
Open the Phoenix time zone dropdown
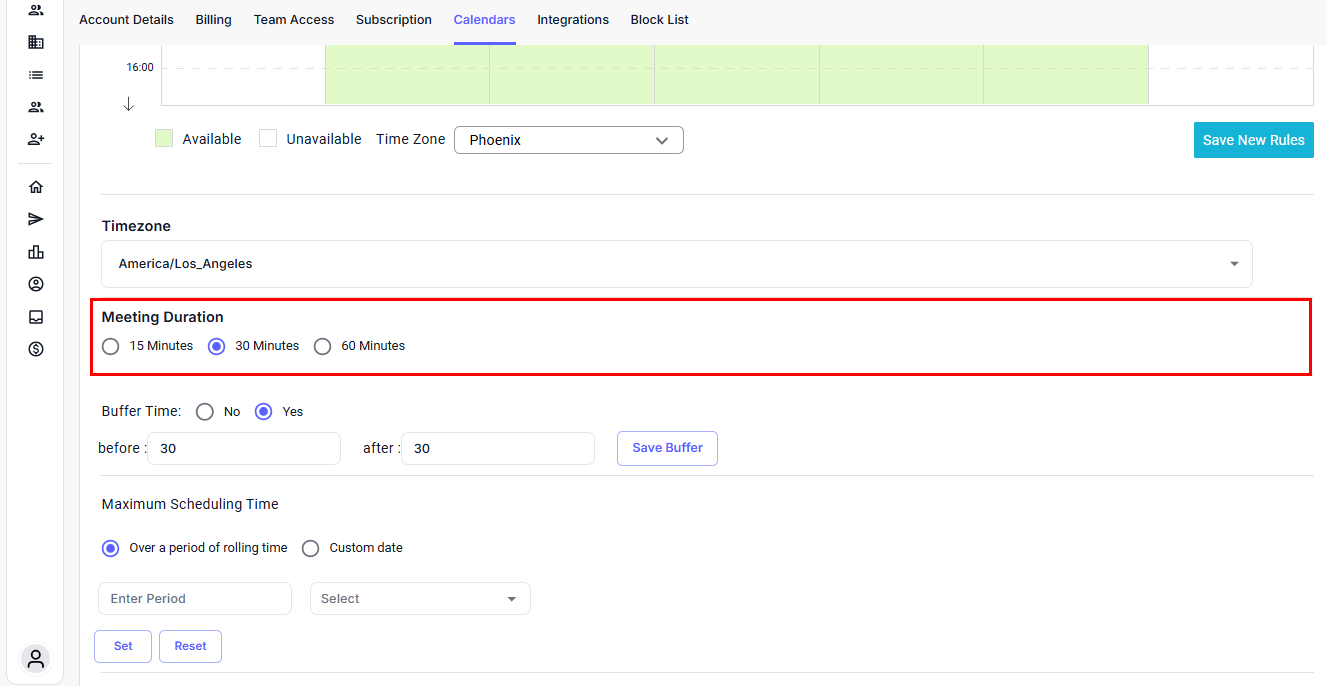568,140
